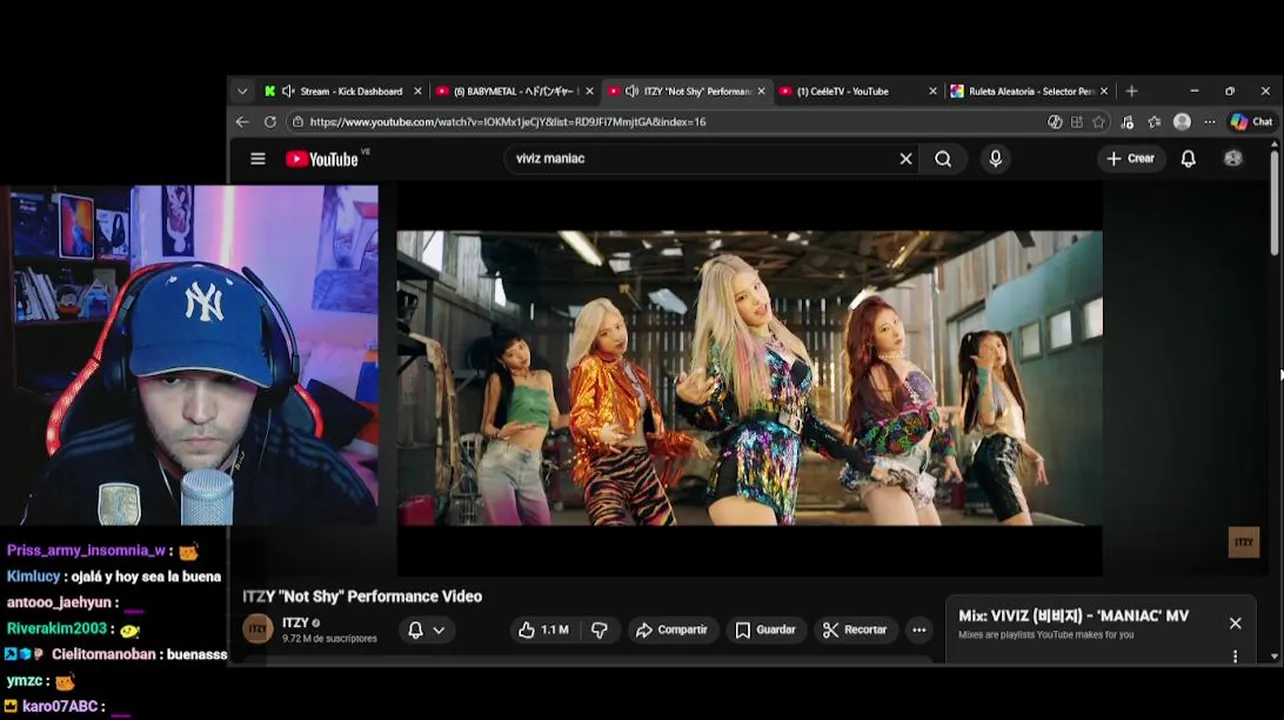The image size is (1284, 720).
Task: Bookmark this page with the star icon
Action: tap(1099, 122)
